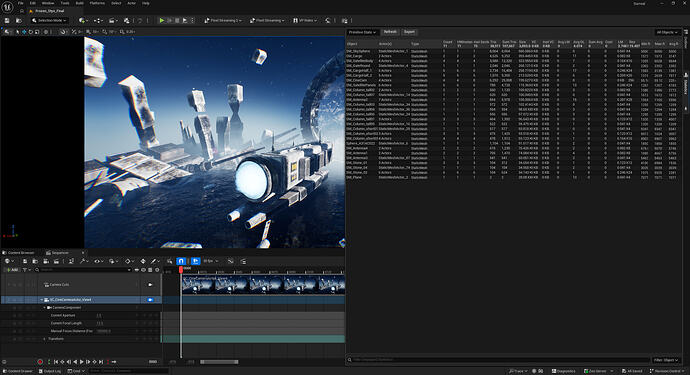Toggle the Camera Cuts lock camera icon
Viewport: 690px width, 375px height.
pyautogui.click(x=150, y=285)
